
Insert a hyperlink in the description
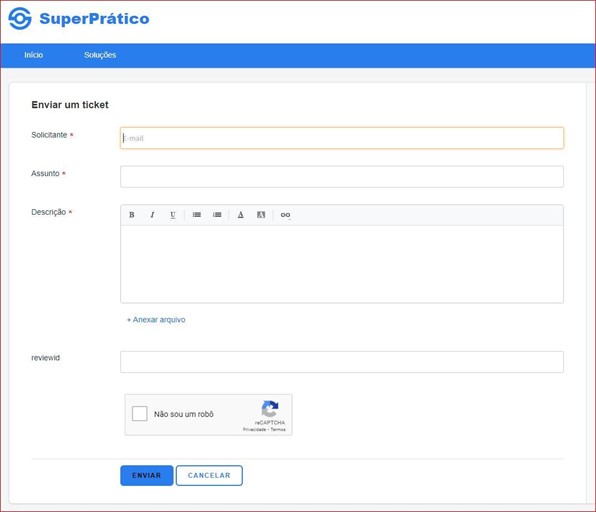pyautogui.click(x=285, y=215)
